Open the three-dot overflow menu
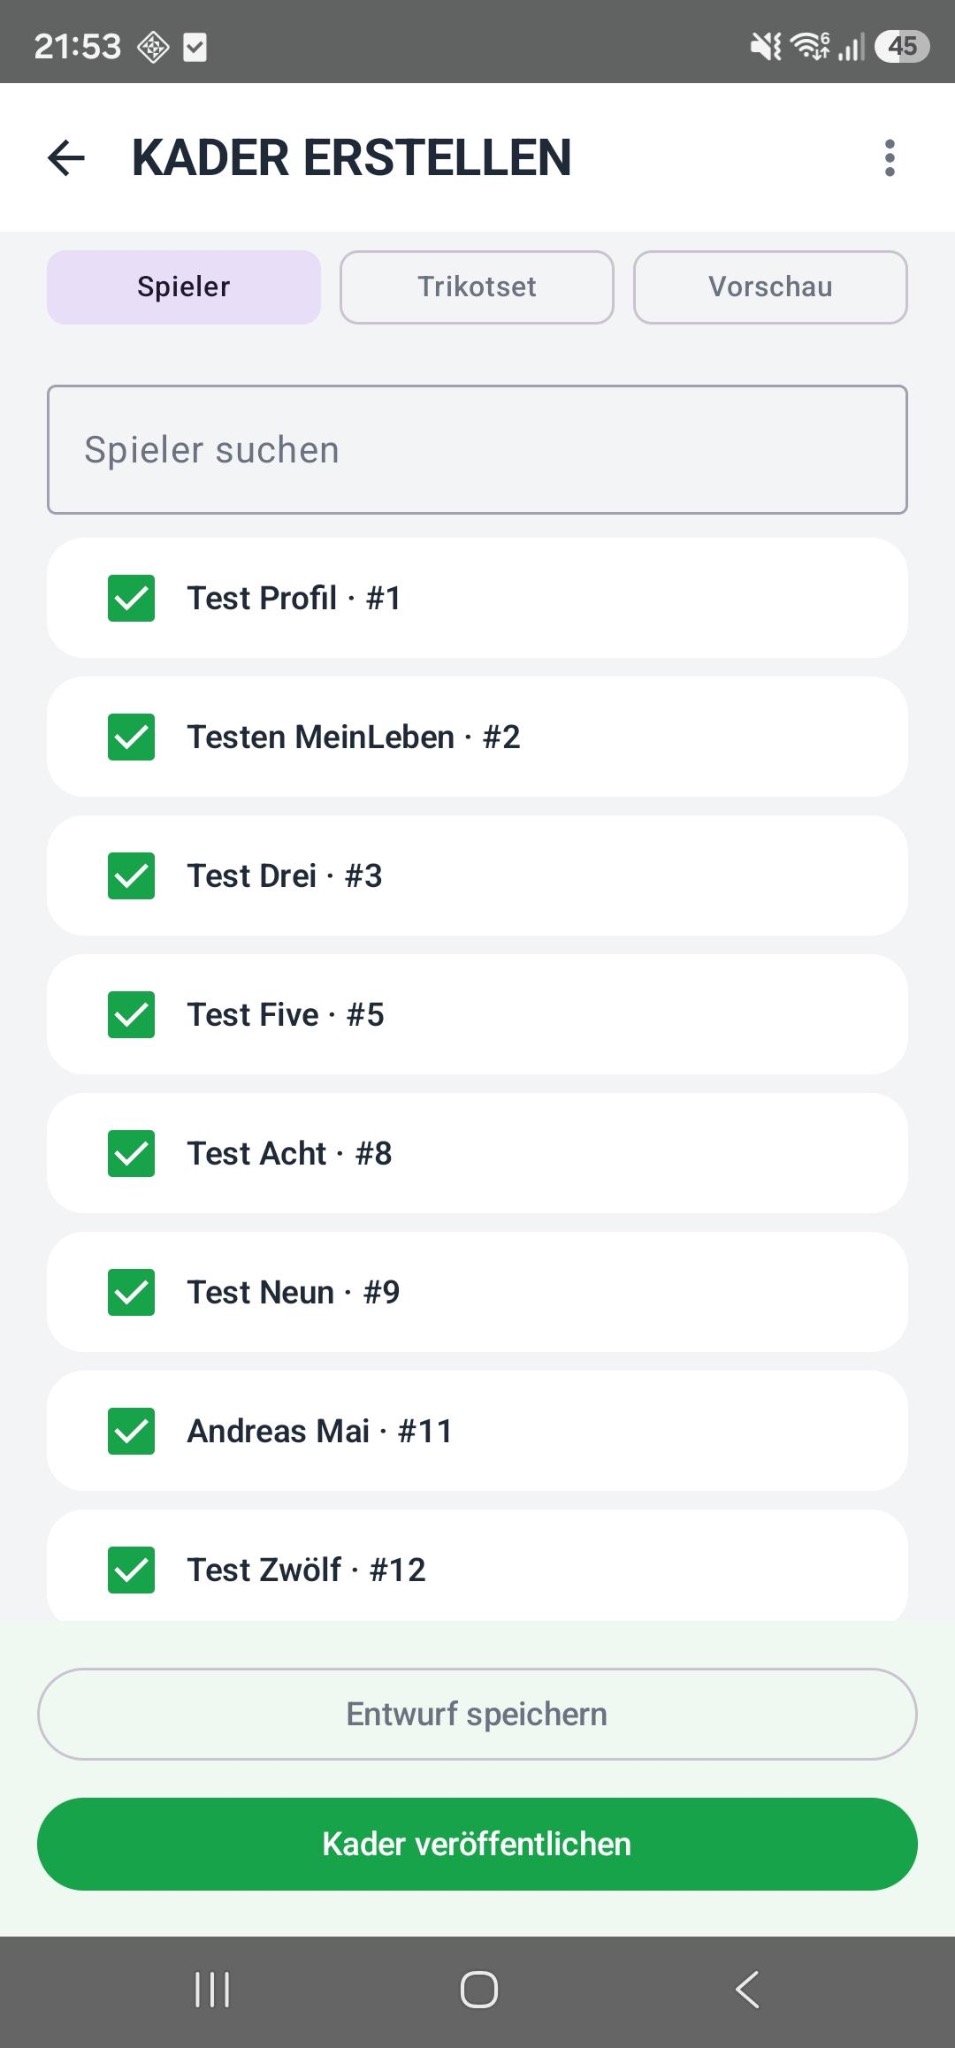Image resolution: width=955 pixels, height=2048 pixels. click(889, 158)
